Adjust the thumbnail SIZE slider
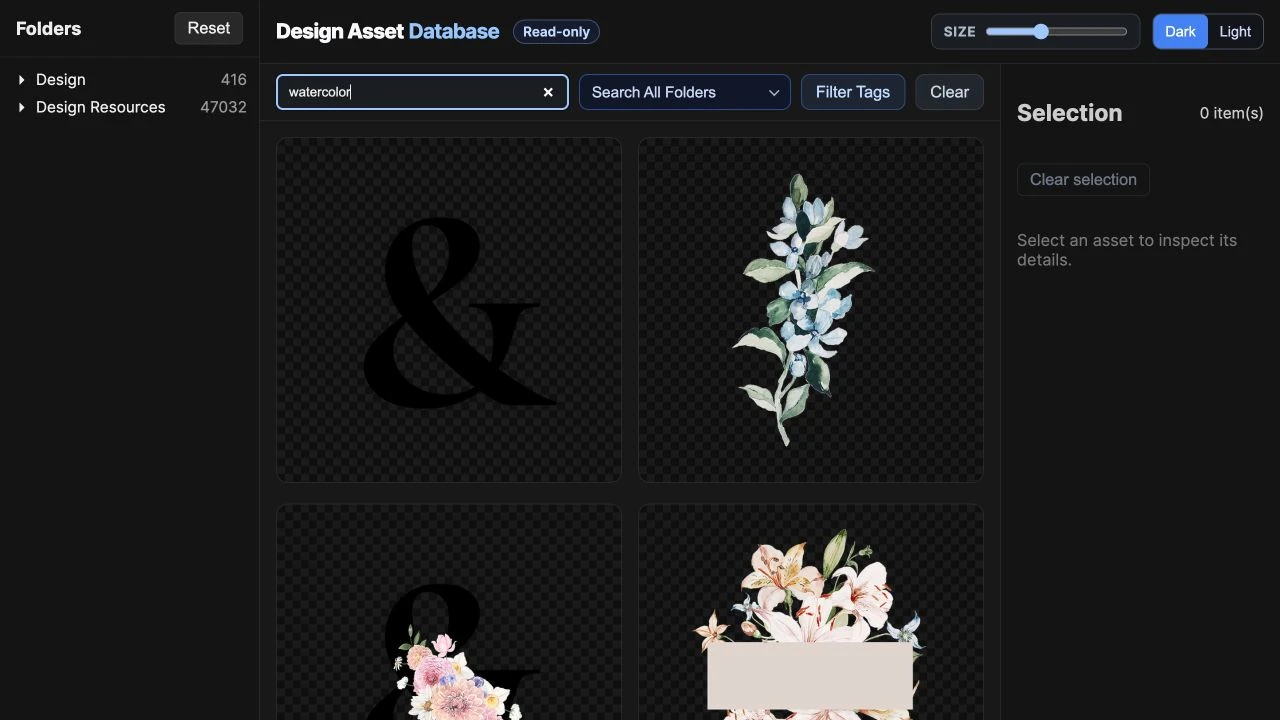This screenshot has width=1280, height=720. pos(1056,31)
